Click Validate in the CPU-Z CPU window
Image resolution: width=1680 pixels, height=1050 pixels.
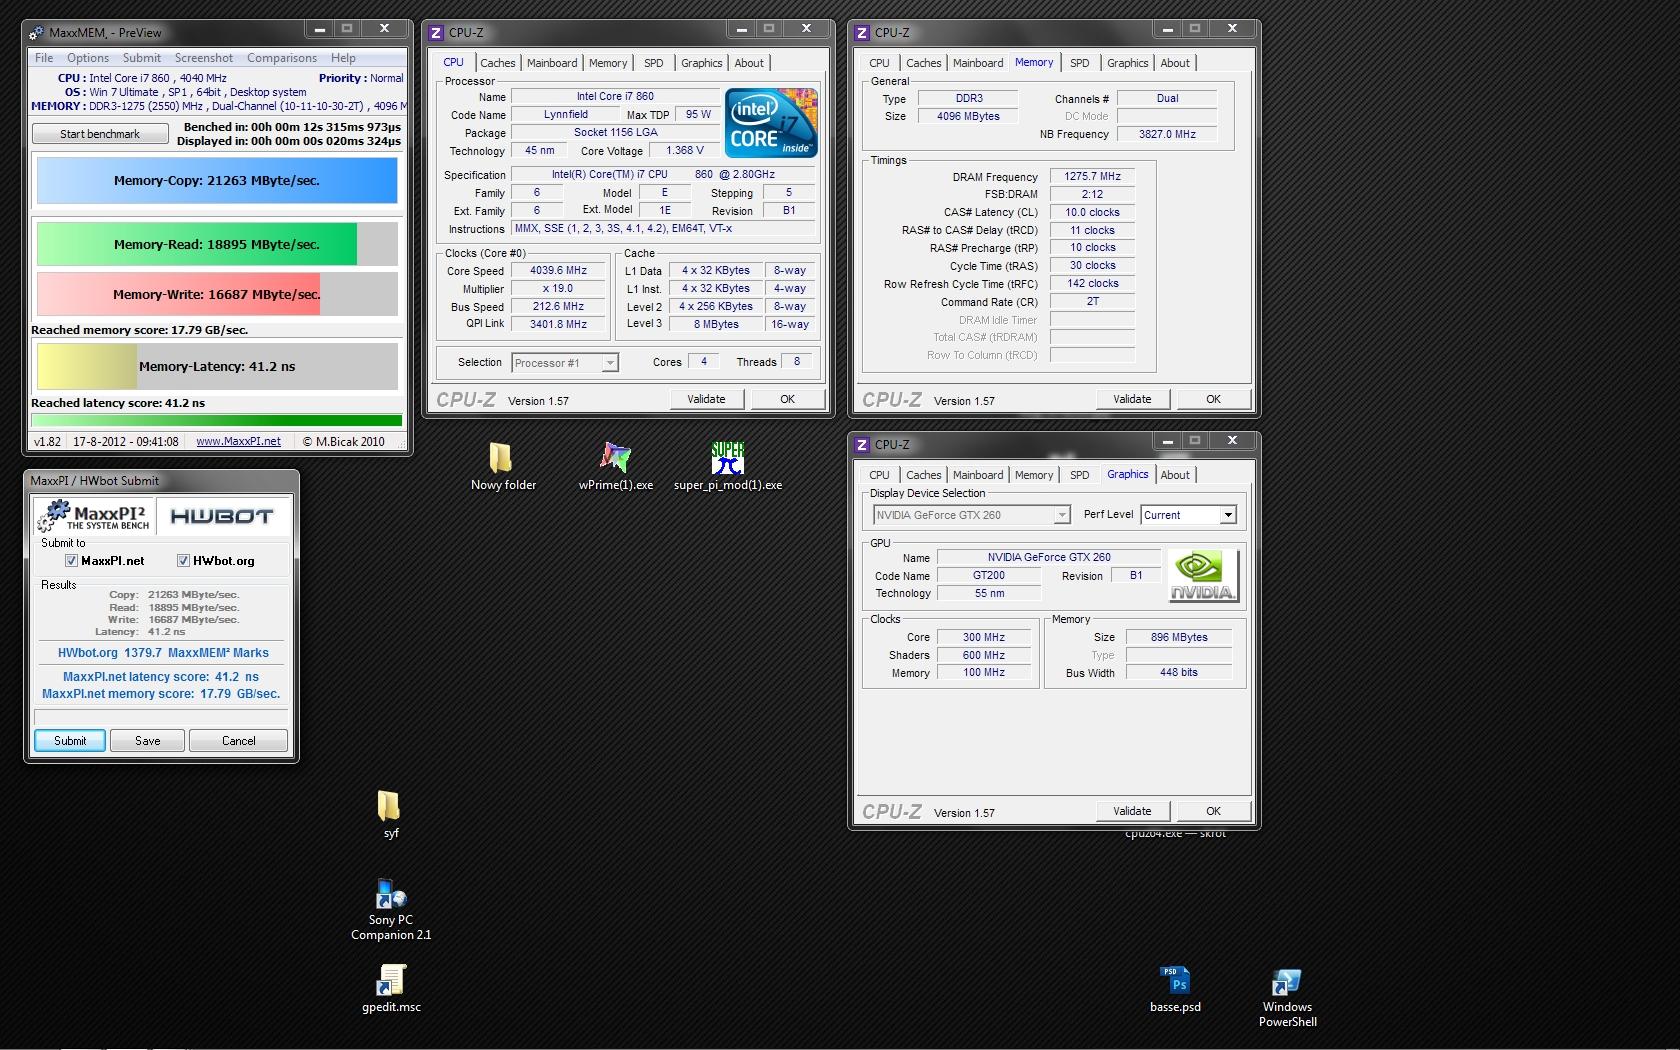coord(706,399)
